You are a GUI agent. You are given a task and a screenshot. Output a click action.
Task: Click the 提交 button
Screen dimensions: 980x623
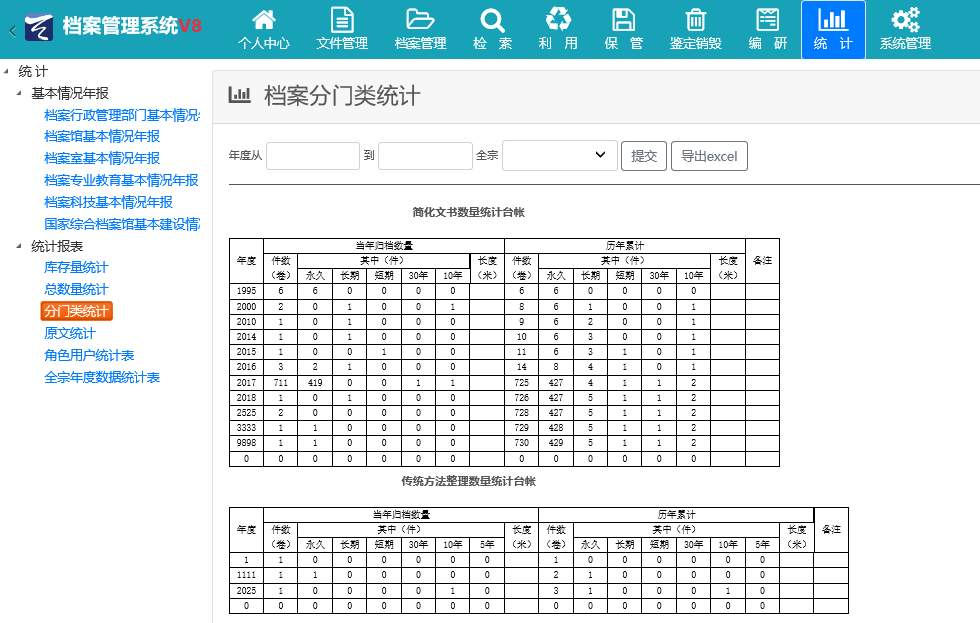644,156
